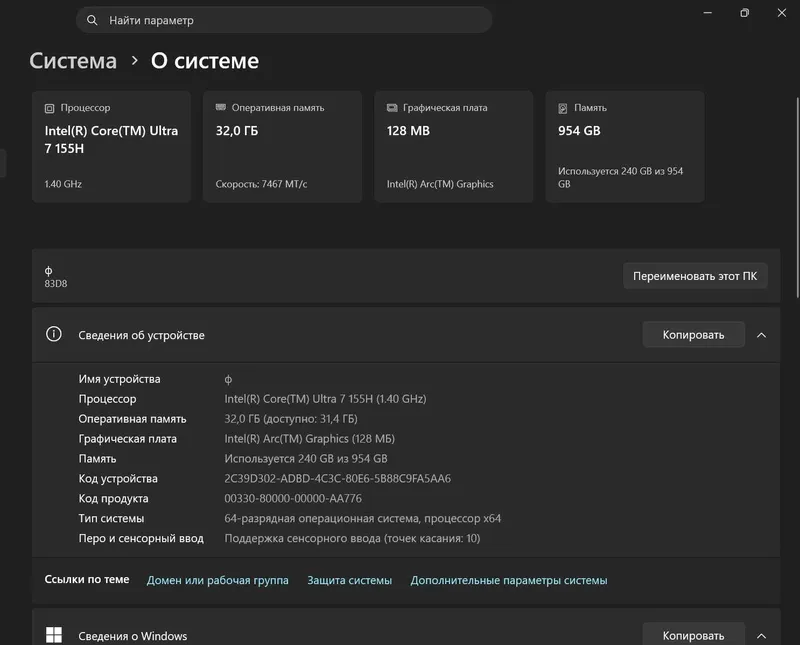800x645 pixels.
Task: Click the search magnifier icon
Action: click(x=92, y=20)
